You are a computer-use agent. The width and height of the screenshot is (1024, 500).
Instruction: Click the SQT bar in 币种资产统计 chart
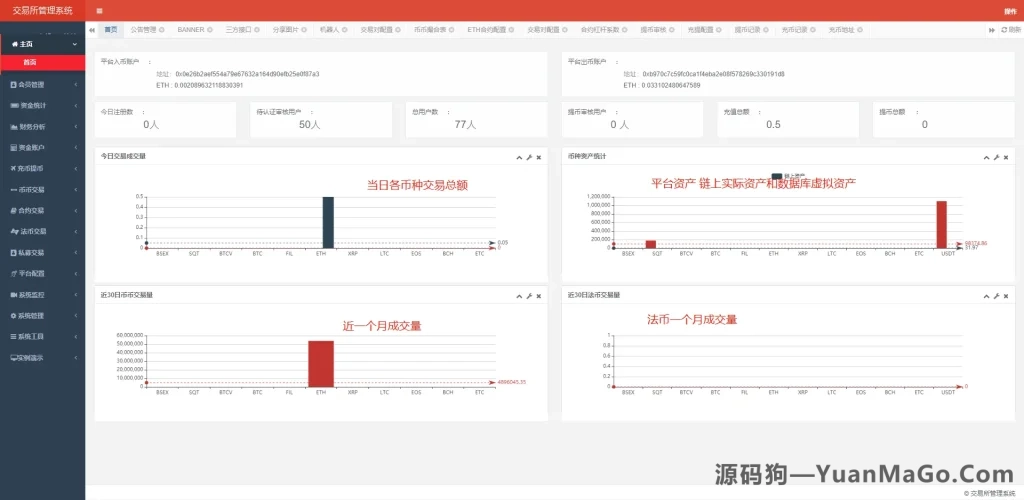pyautogui.click(x=650, y=244)
